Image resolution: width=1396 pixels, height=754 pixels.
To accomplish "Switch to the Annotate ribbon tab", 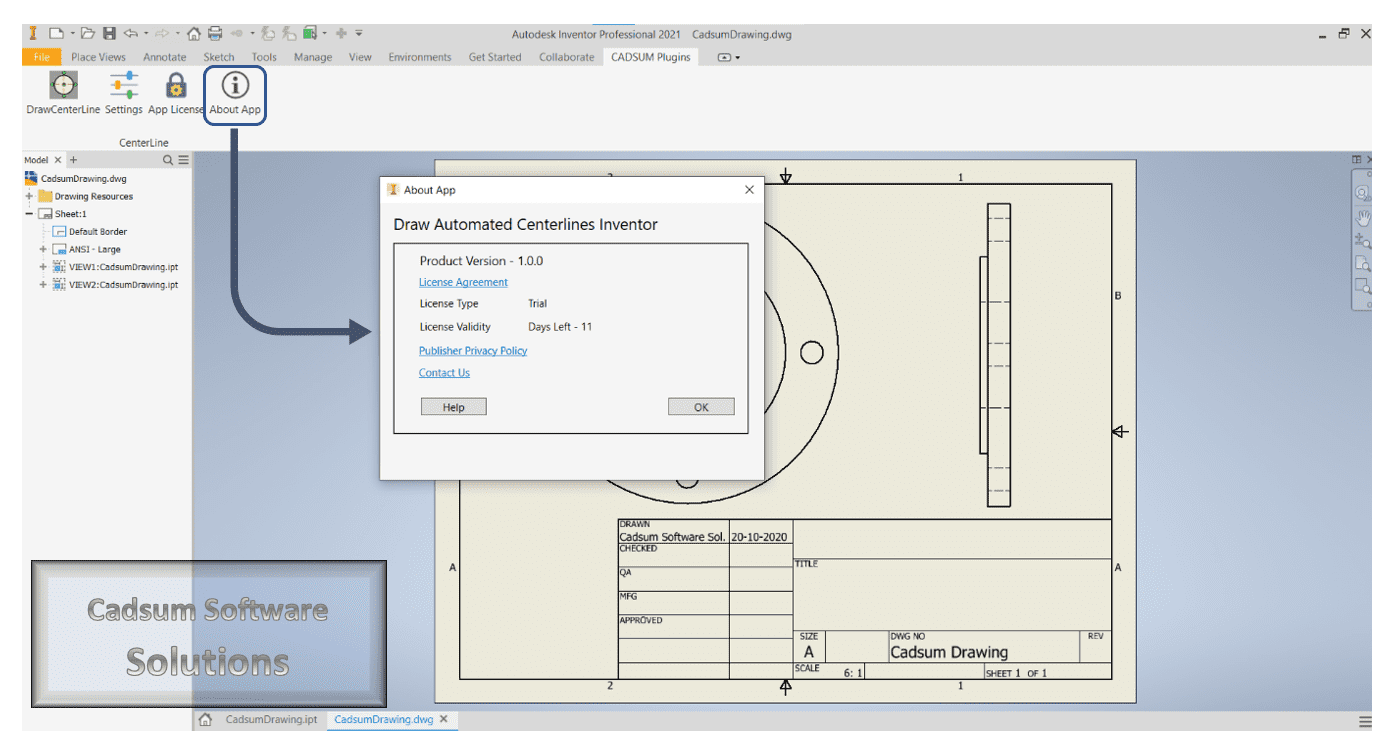I will point(164,57).
